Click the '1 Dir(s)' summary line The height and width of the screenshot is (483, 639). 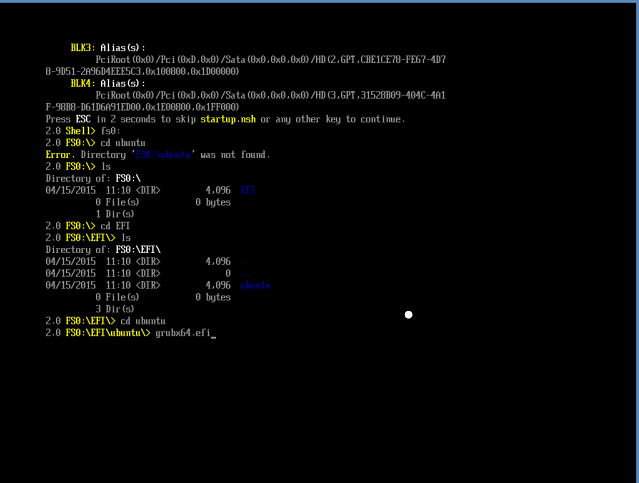pyautogui.click(x=115, y=214)
